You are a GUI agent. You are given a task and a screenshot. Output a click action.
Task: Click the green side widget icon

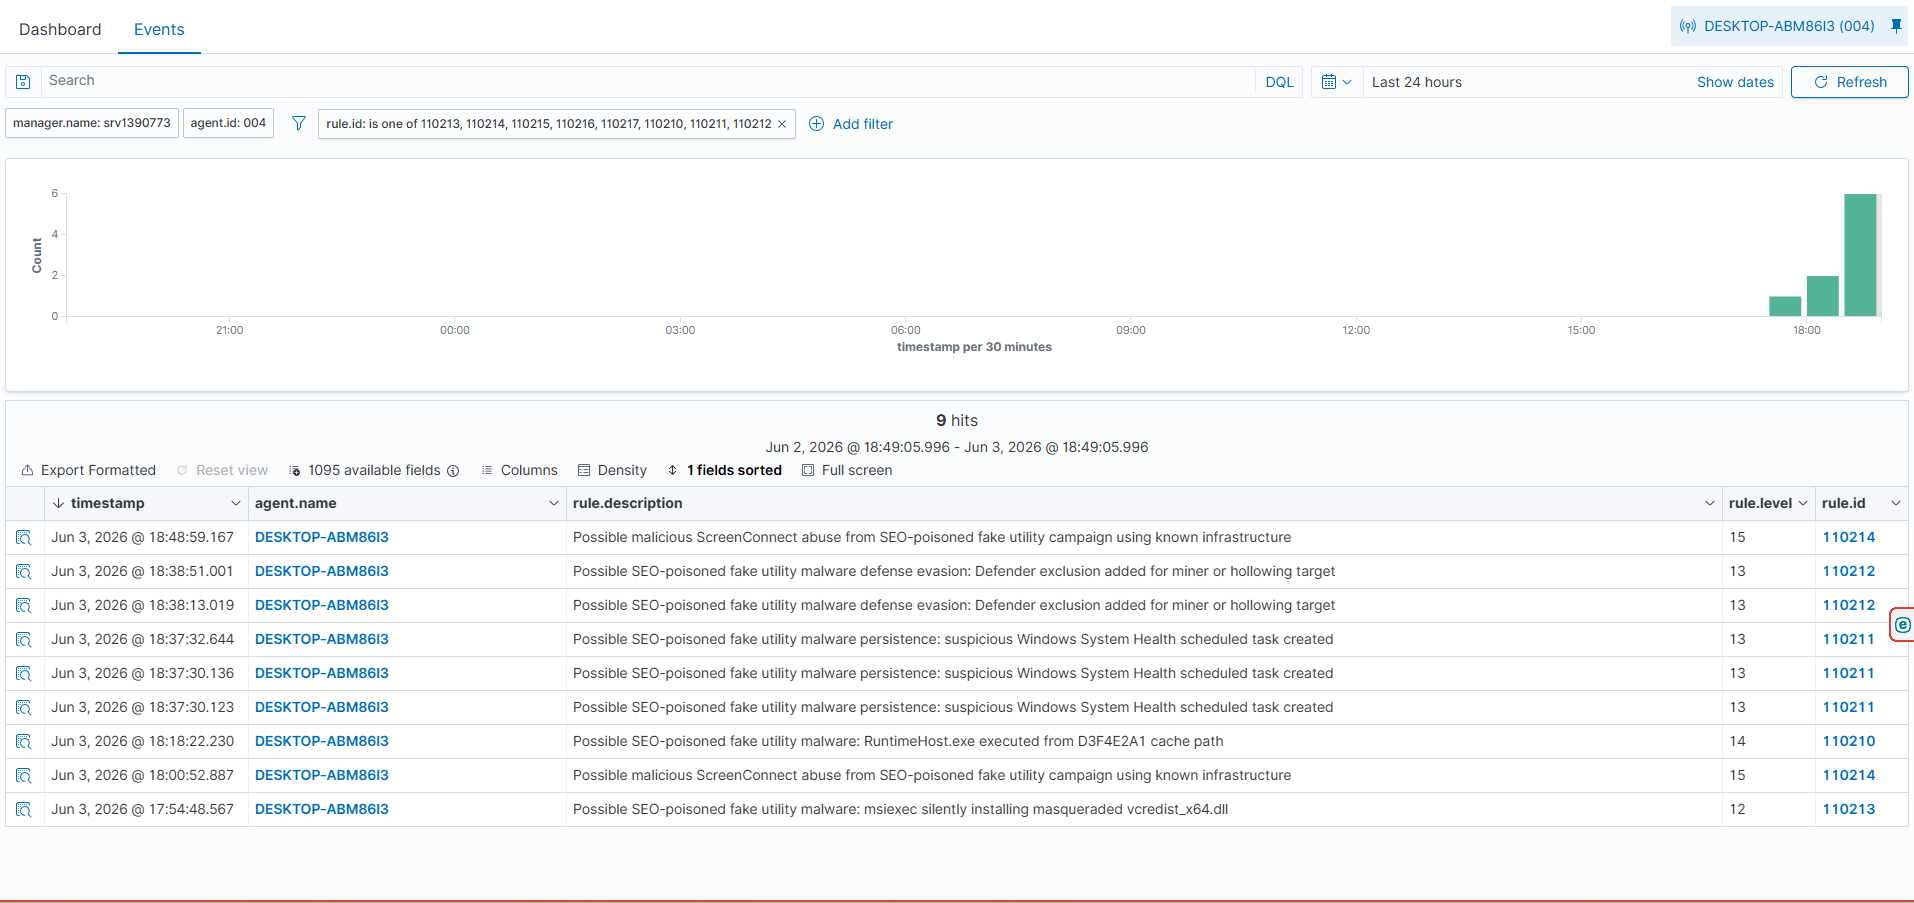tap(1902, 625)
